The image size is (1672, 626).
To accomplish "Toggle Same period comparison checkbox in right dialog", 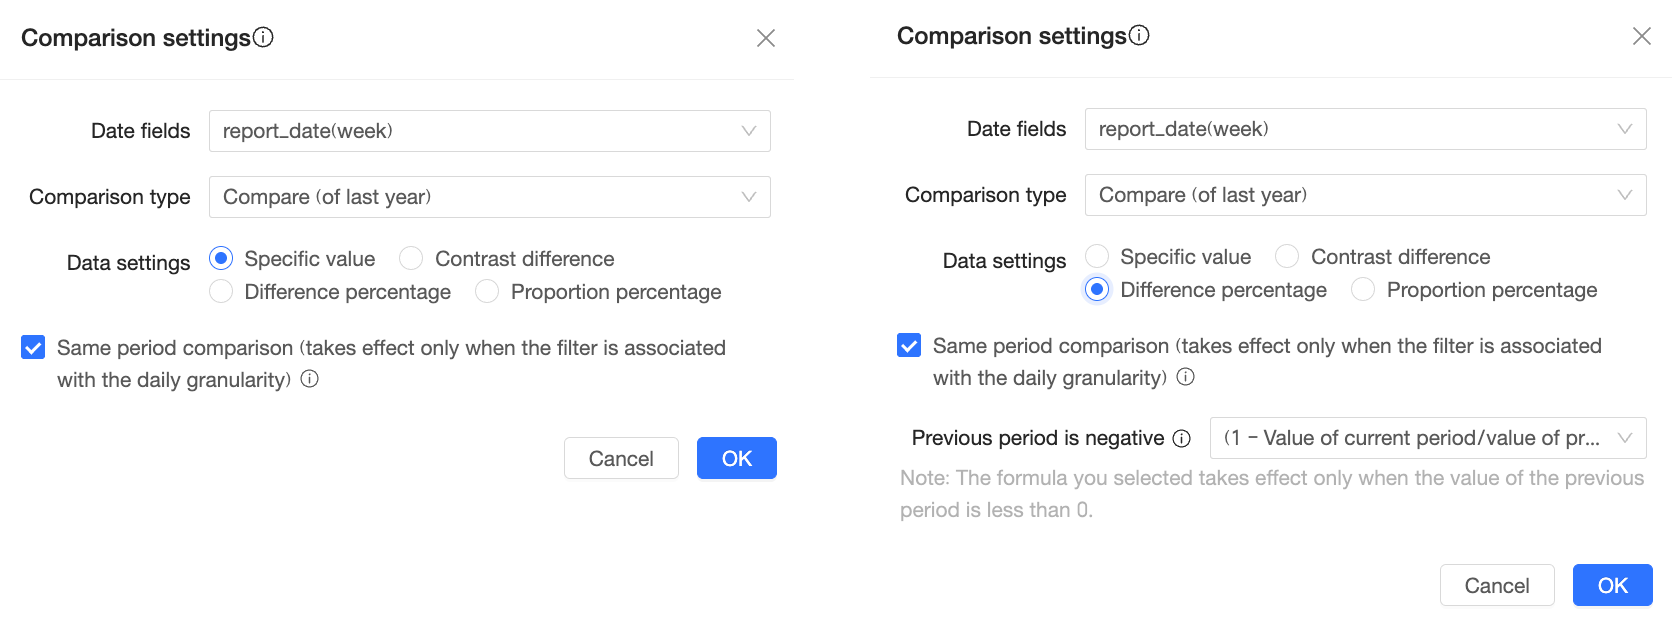I will (909, 346).
